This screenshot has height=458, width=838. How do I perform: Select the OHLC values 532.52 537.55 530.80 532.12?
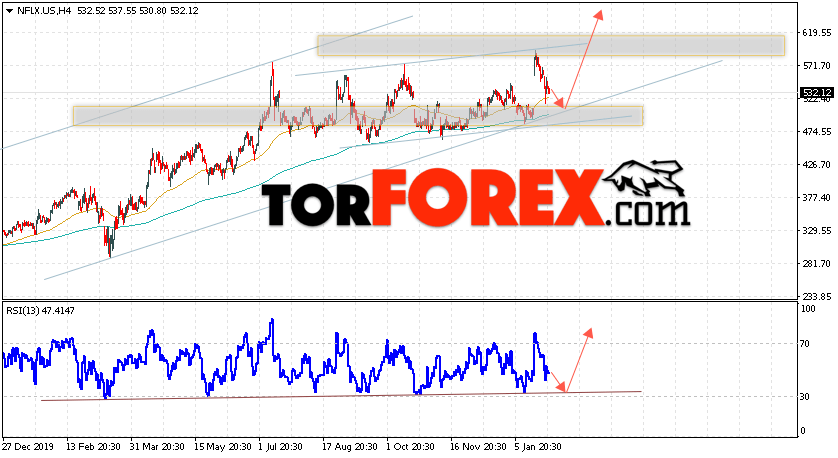pyautogui.click(x=138, y=11)
